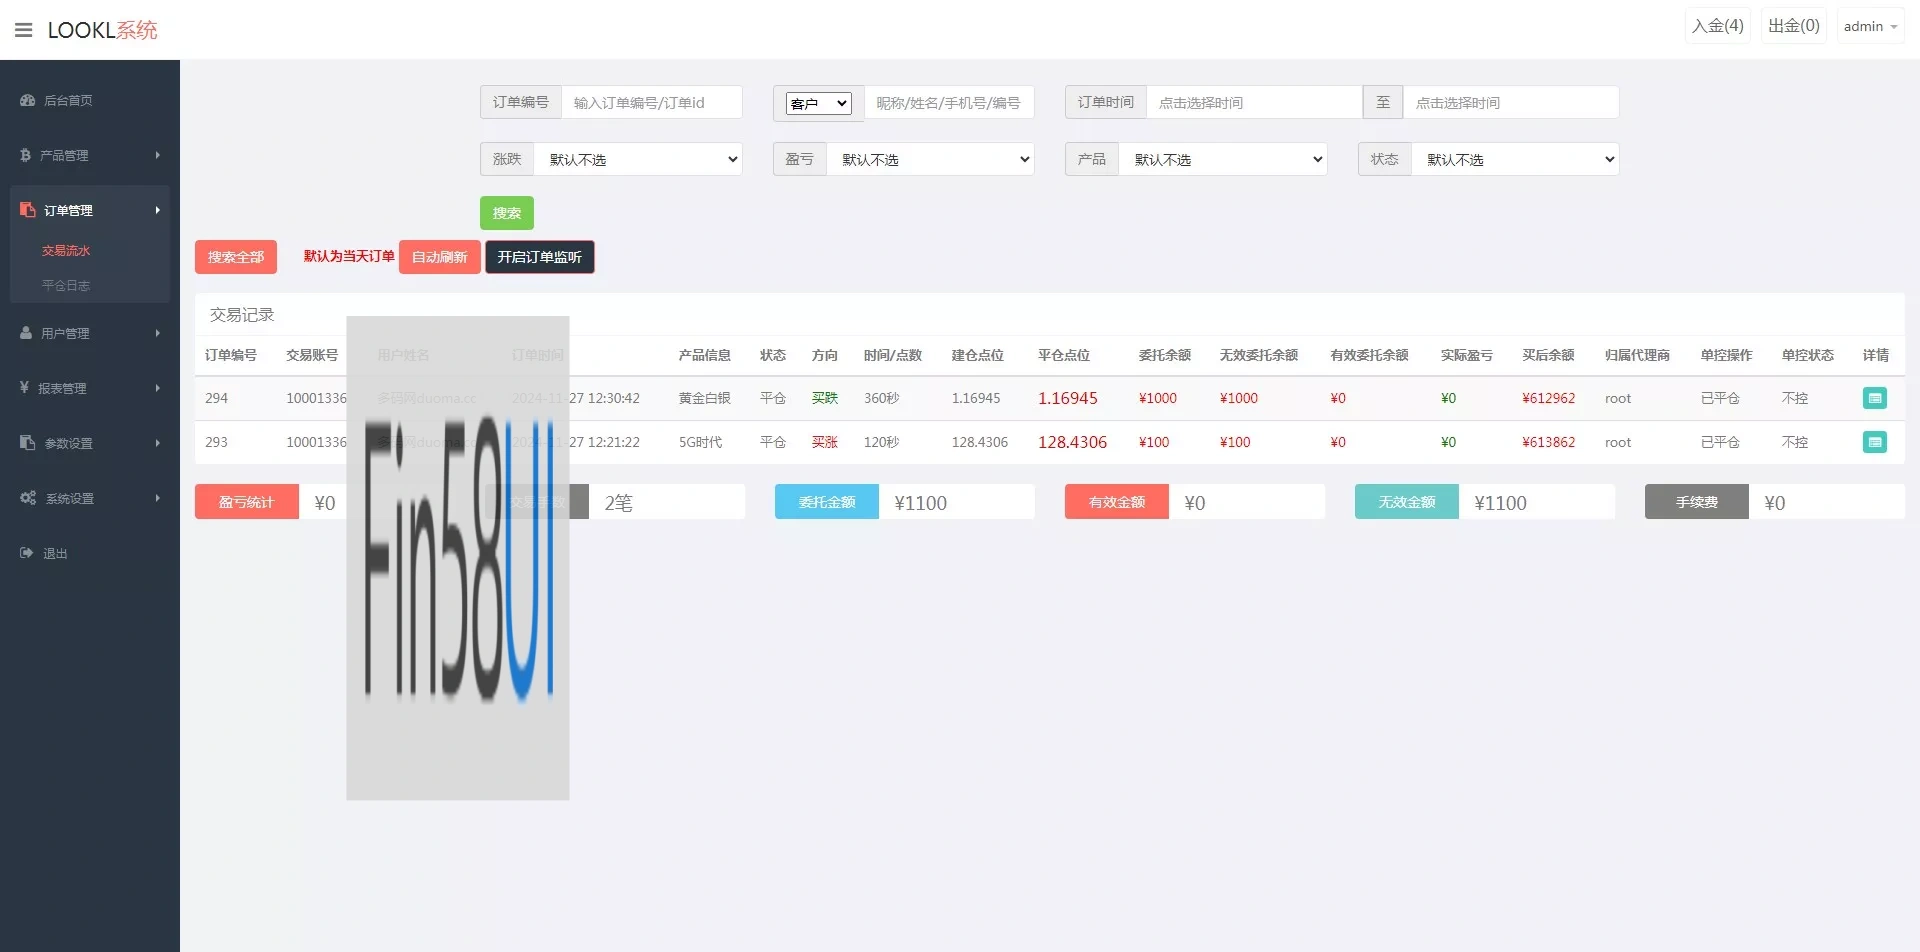1920x952 pixels.
Task: Click the logout icon beside 退出
Action: tap(27, 553)
